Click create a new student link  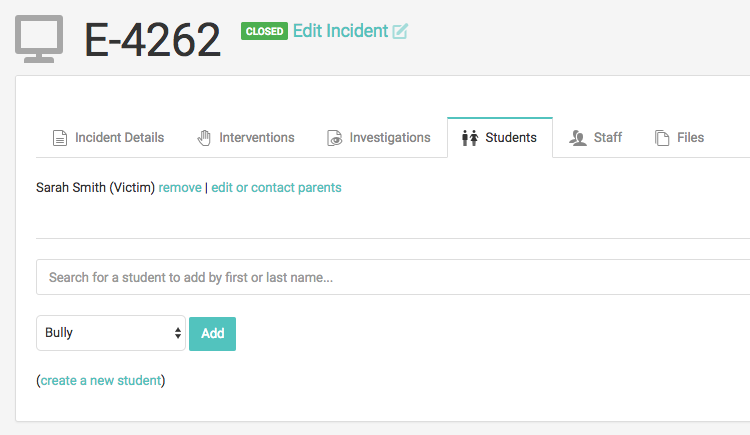(101, 380)
